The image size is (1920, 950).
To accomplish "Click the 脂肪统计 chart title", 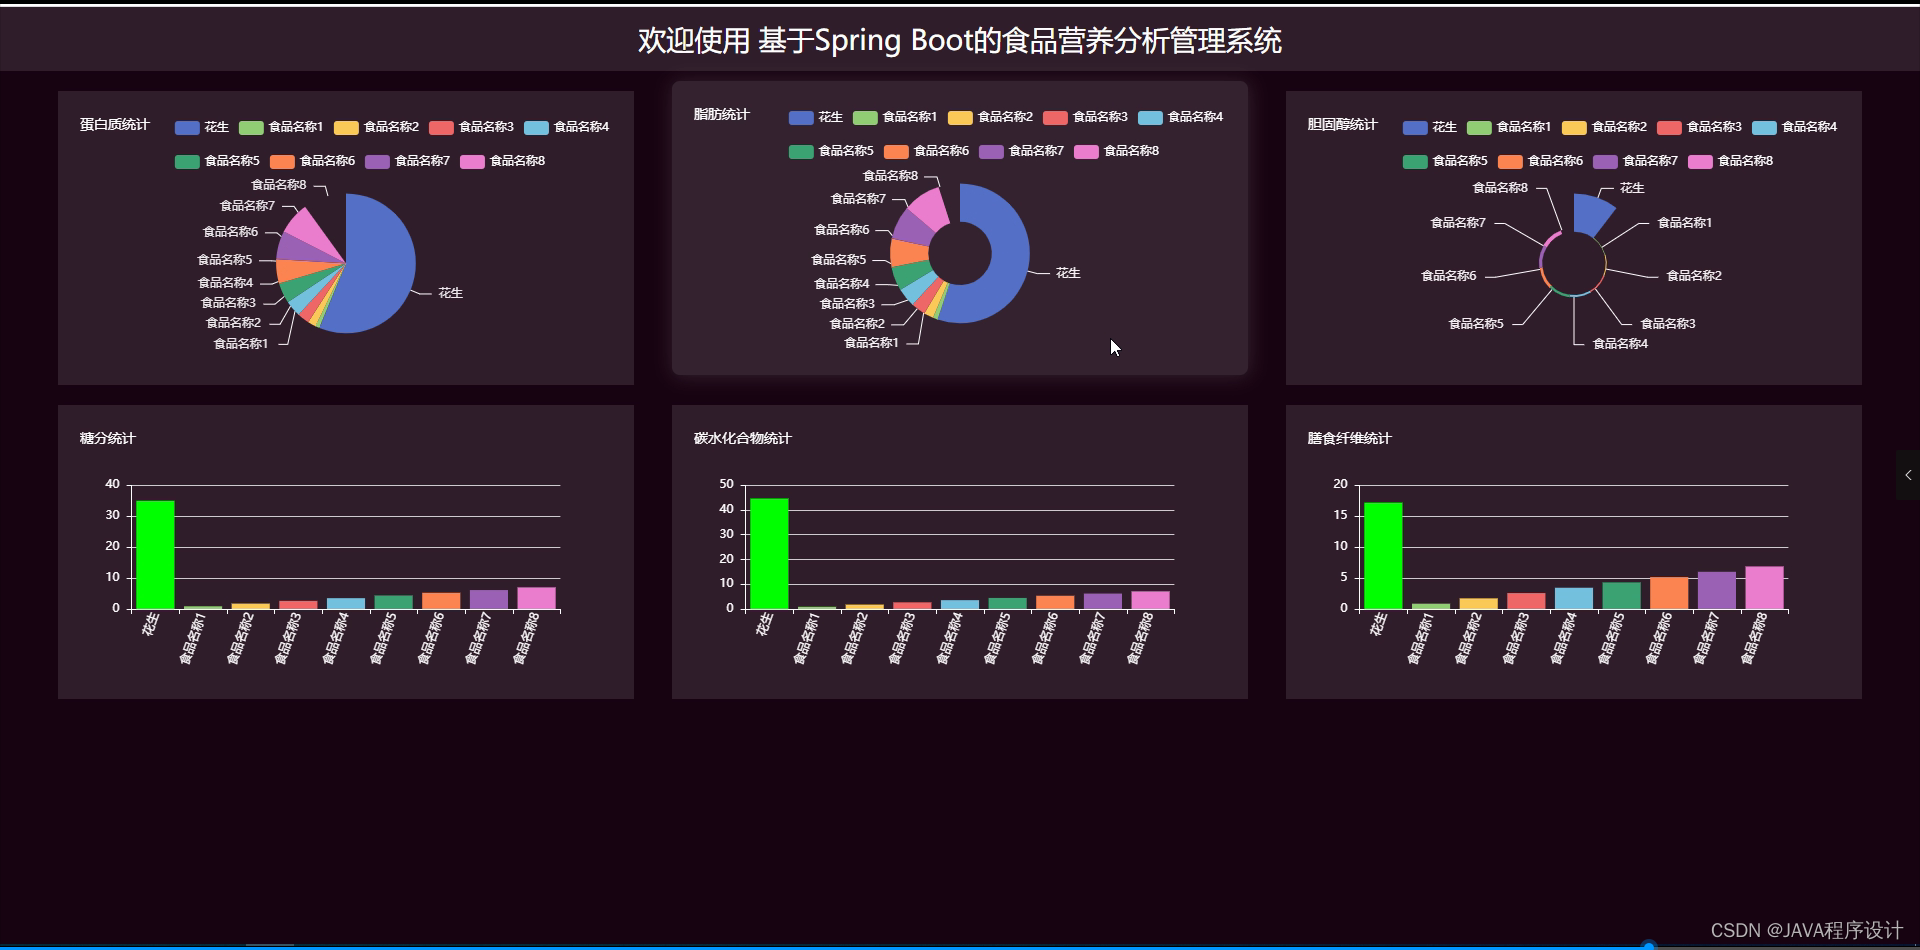I will [x=721, y=115].
